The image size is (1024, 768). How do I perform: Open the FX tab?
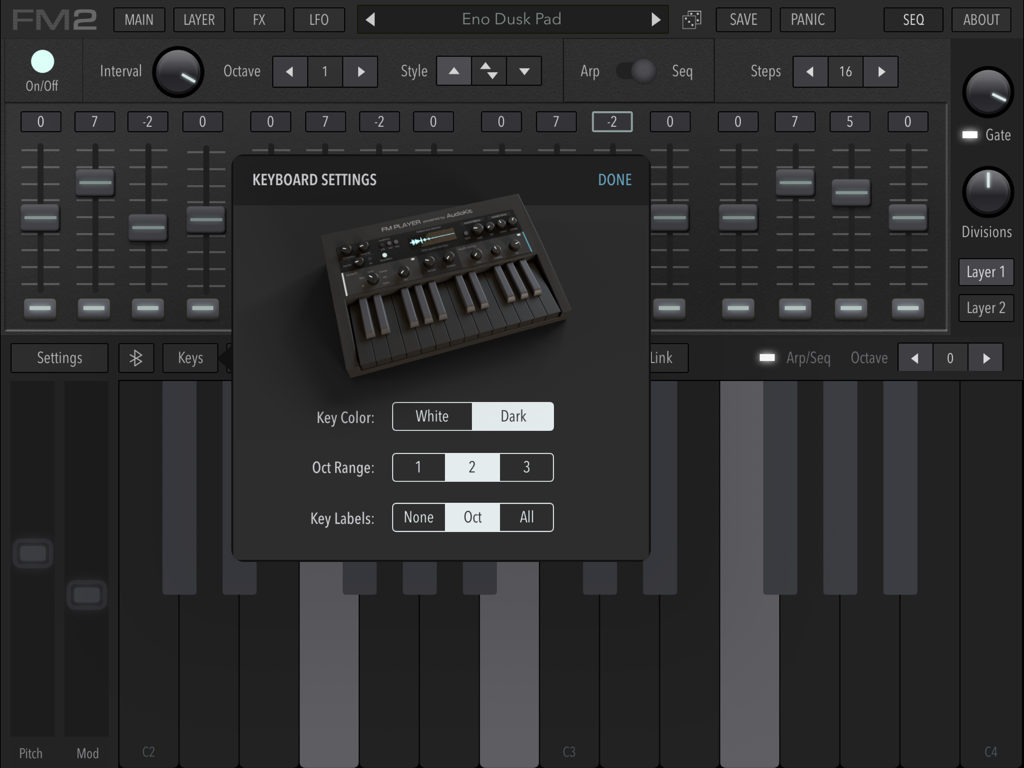259,19
